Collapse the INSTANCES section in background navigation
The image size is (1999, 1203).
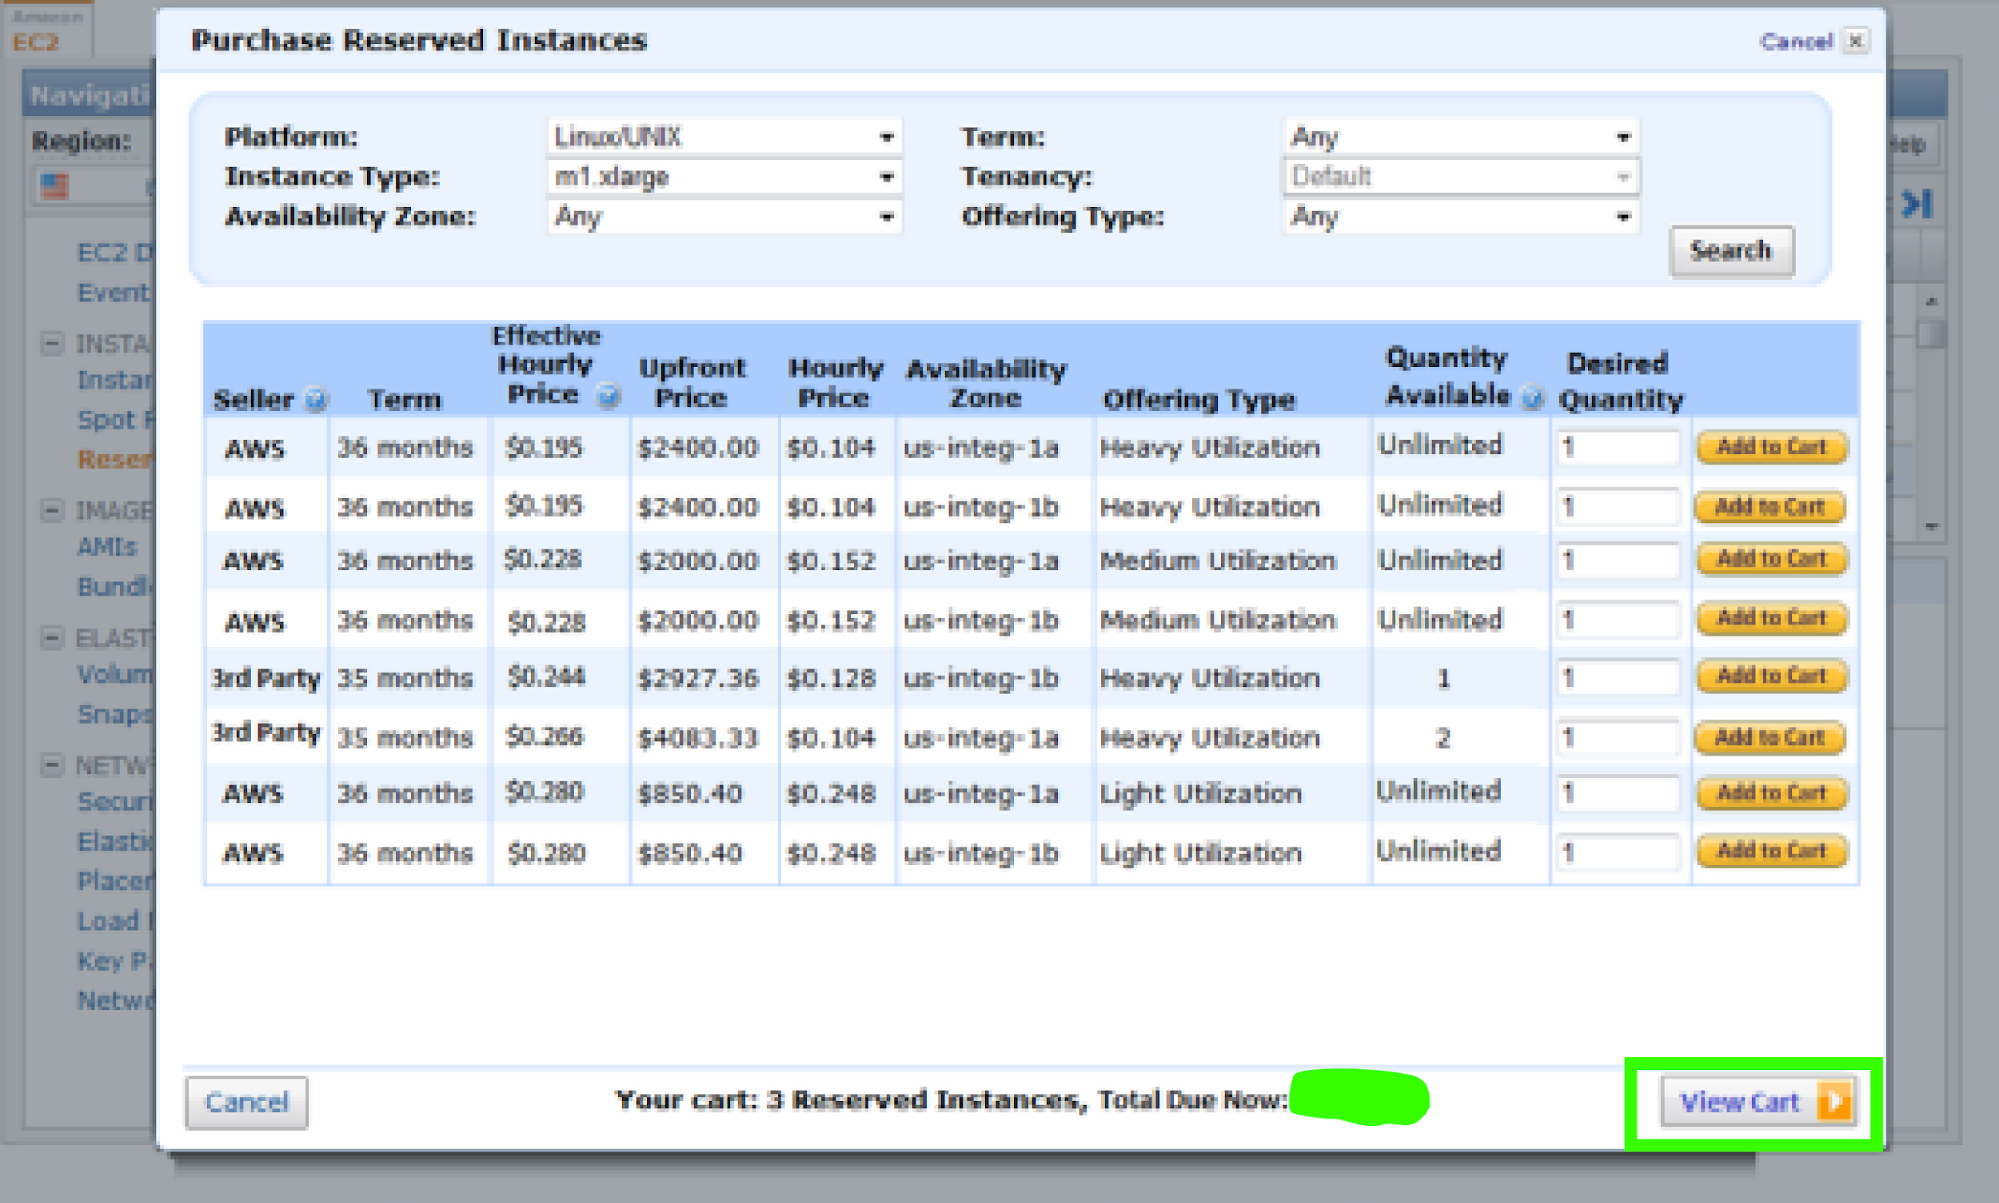coord(52,344)
